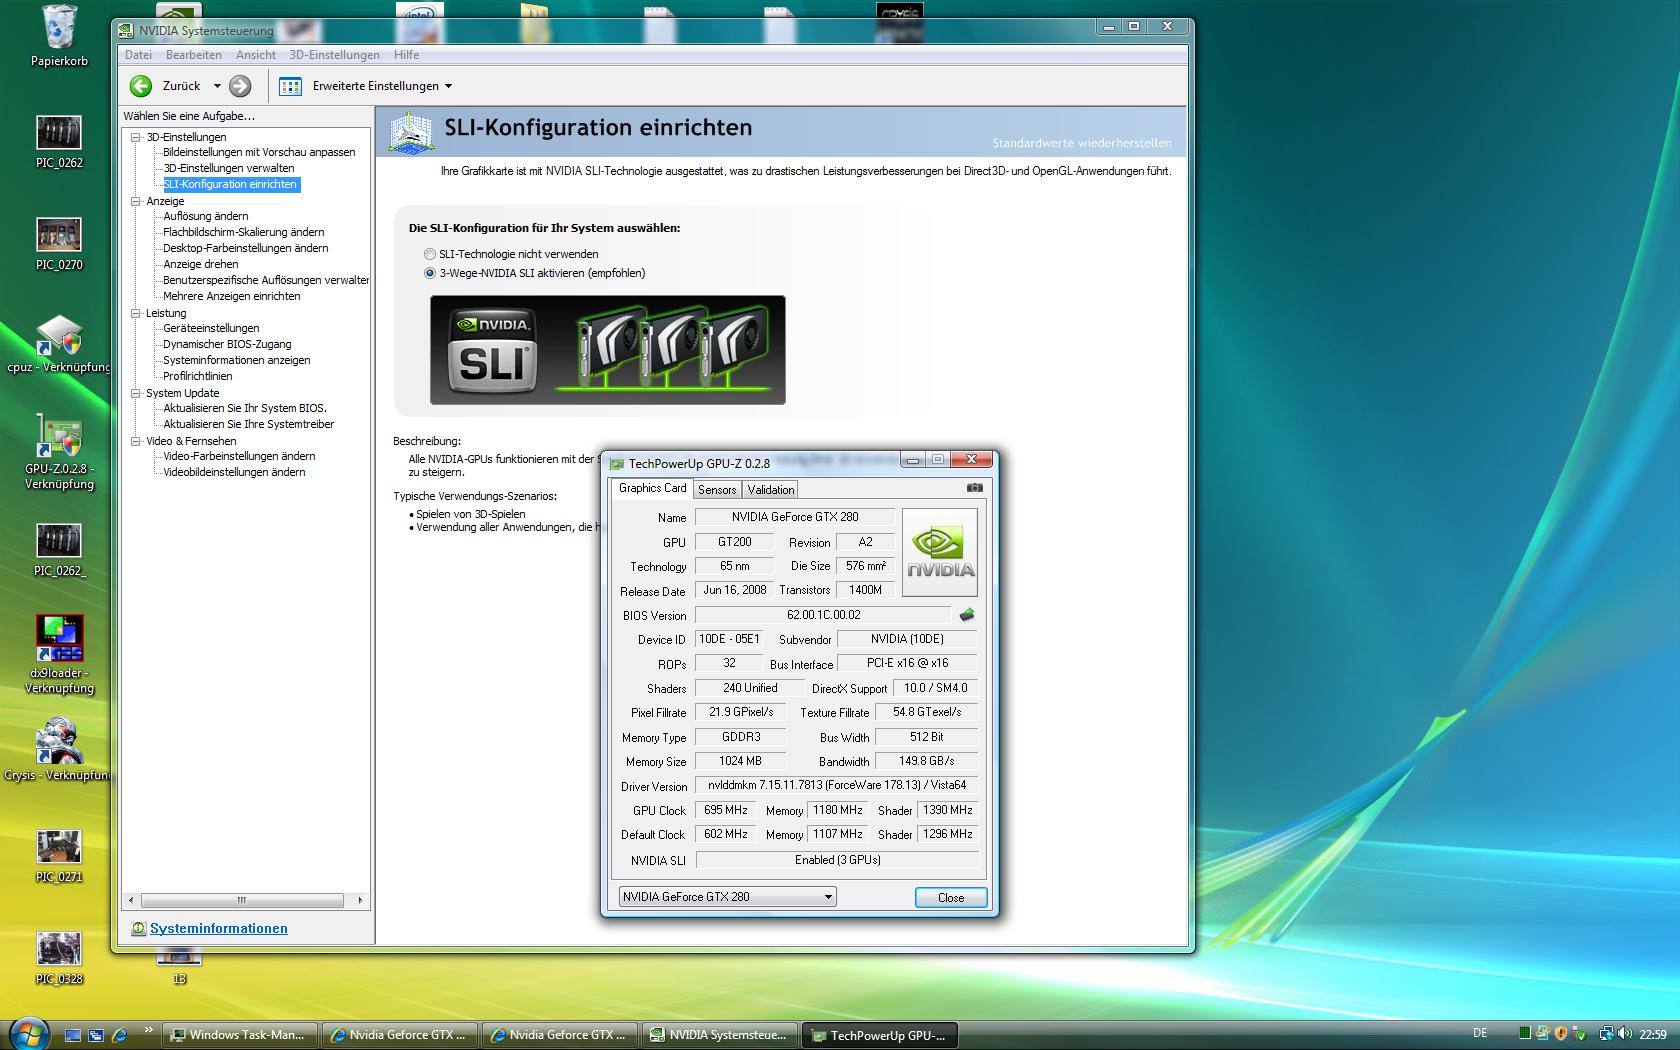The height and width of the screenshot is (1050, 1680).
Task: Select the 3-Wege-NVIDIA SLI aktivieren radio option
Action: tap(430, 273)
